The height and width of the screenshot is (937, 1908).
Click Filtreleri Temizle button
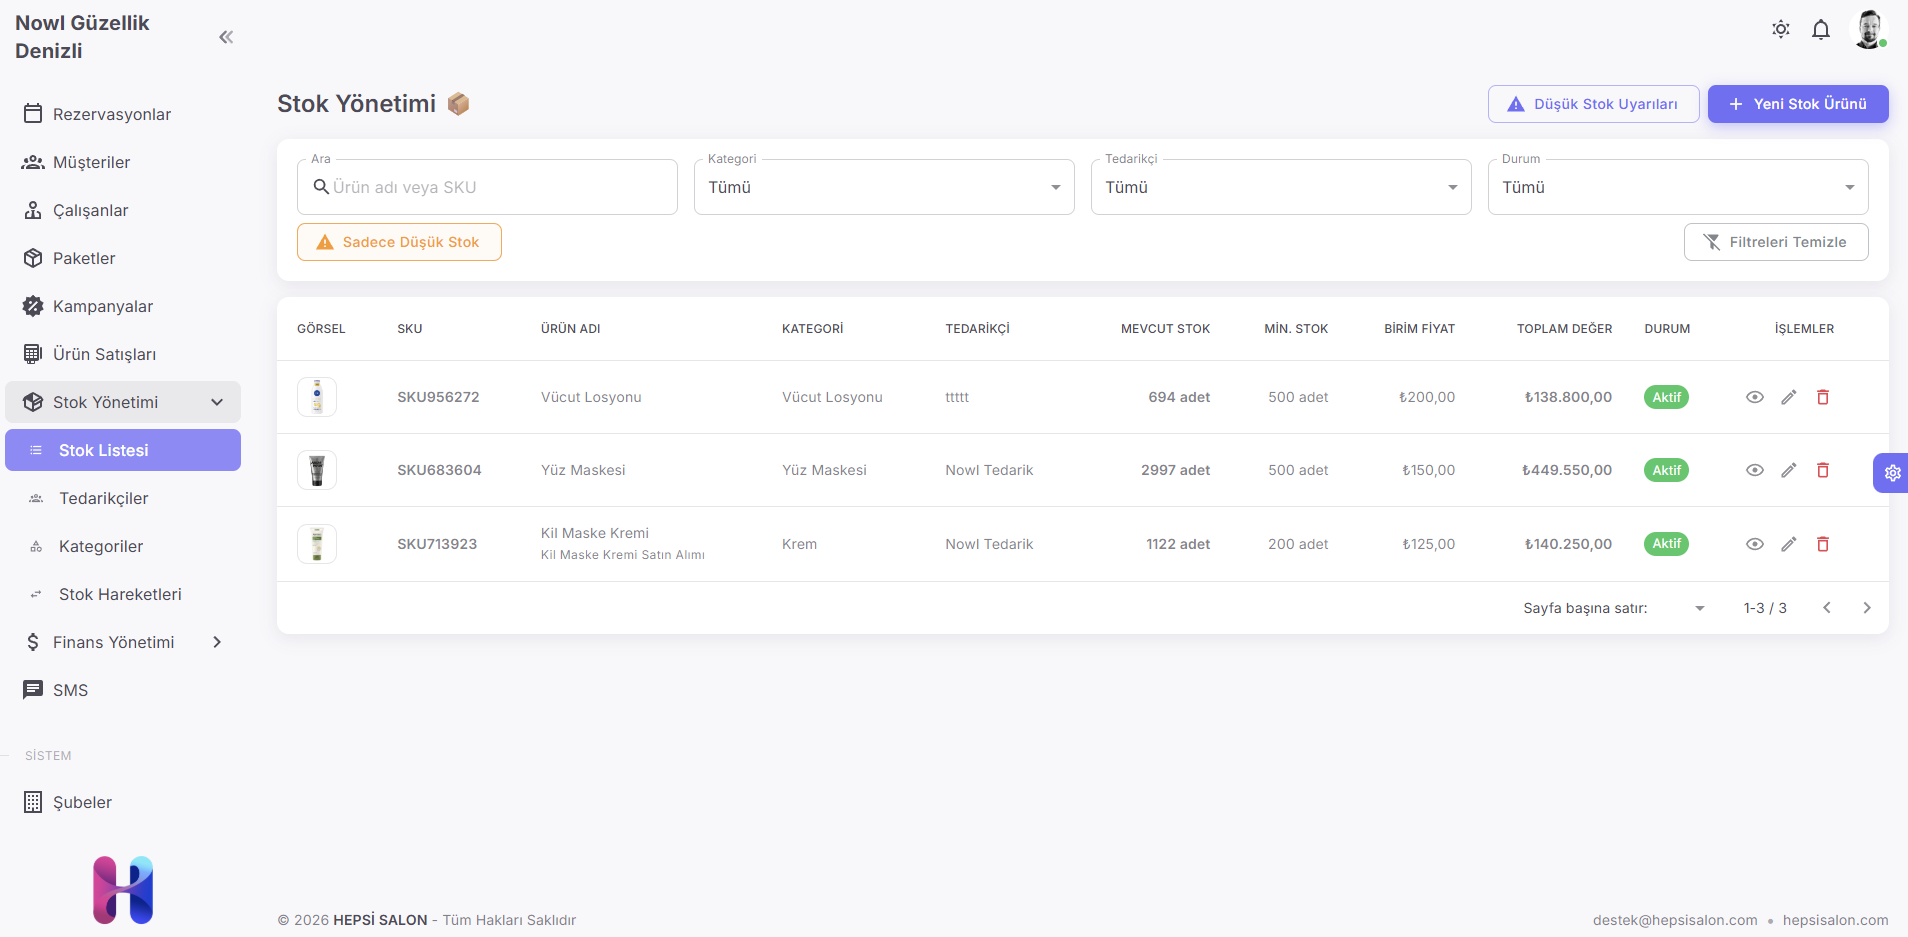point(1775,242)
